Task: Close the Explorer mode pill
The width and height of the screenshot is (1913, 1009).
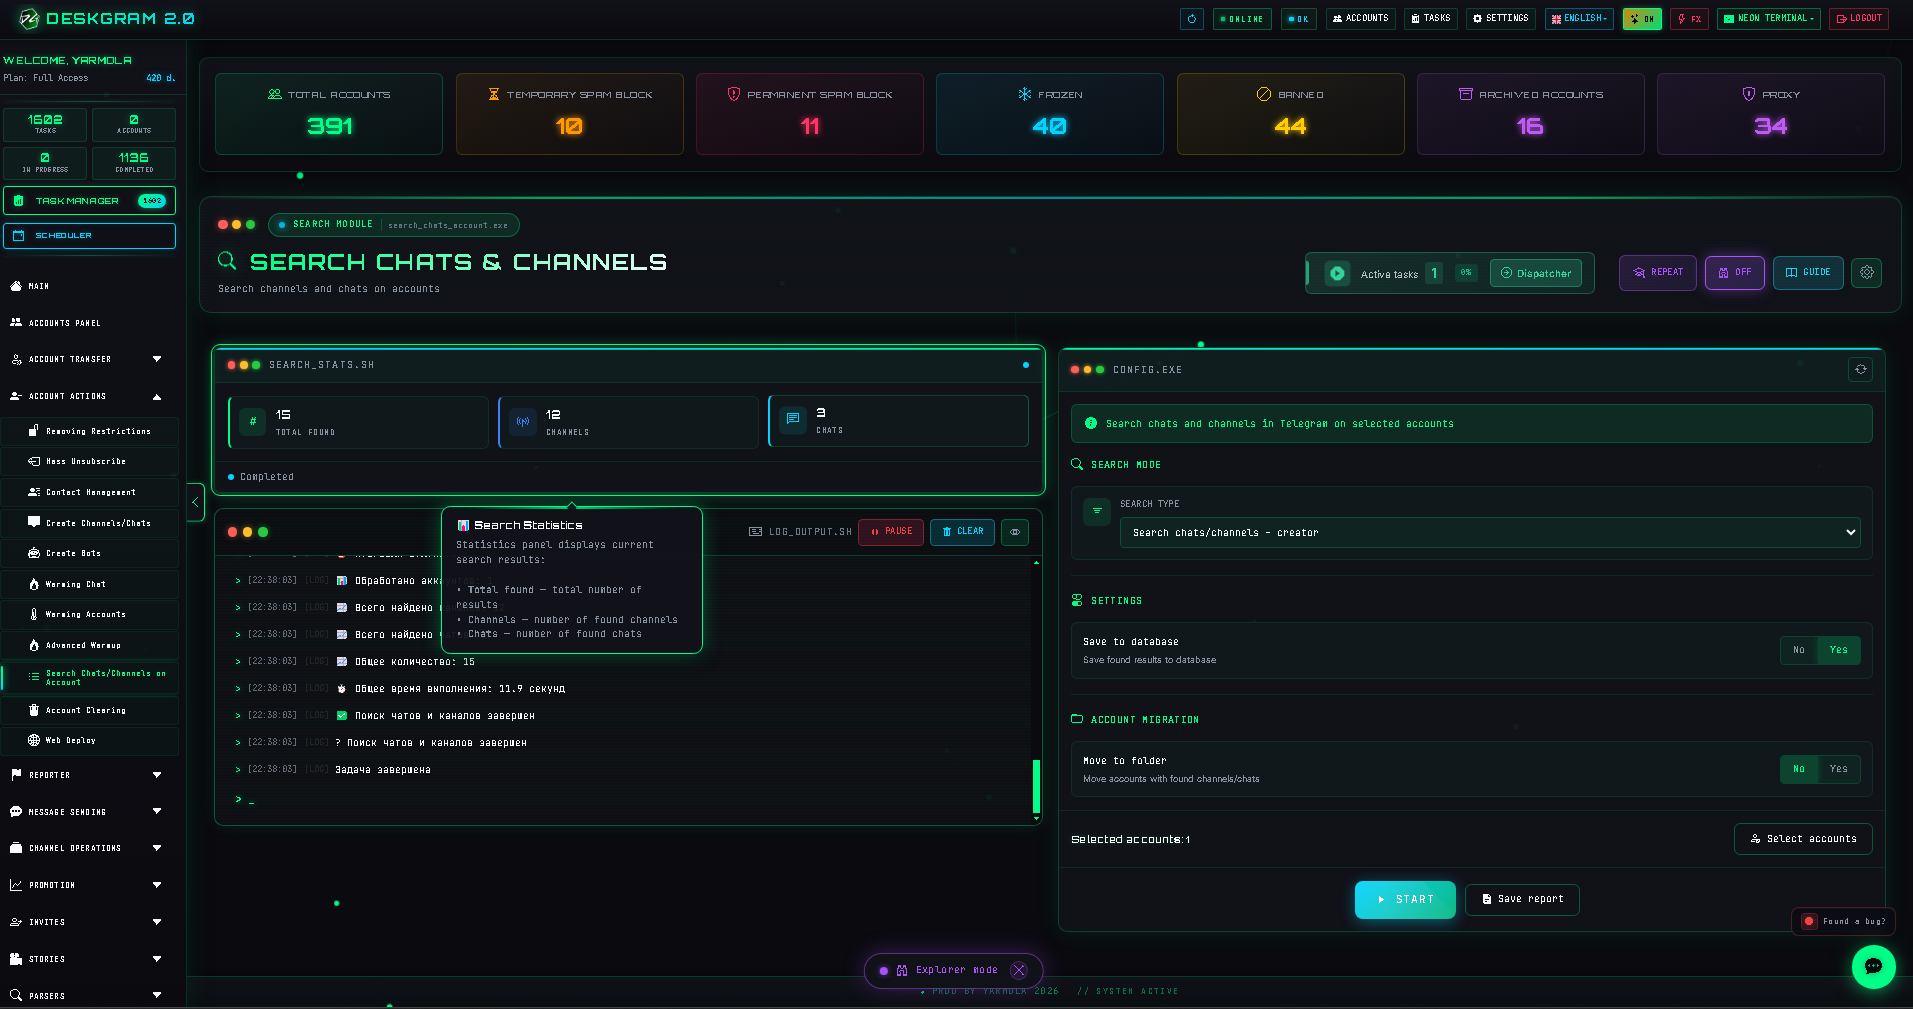Action: tap(1019, 970)
